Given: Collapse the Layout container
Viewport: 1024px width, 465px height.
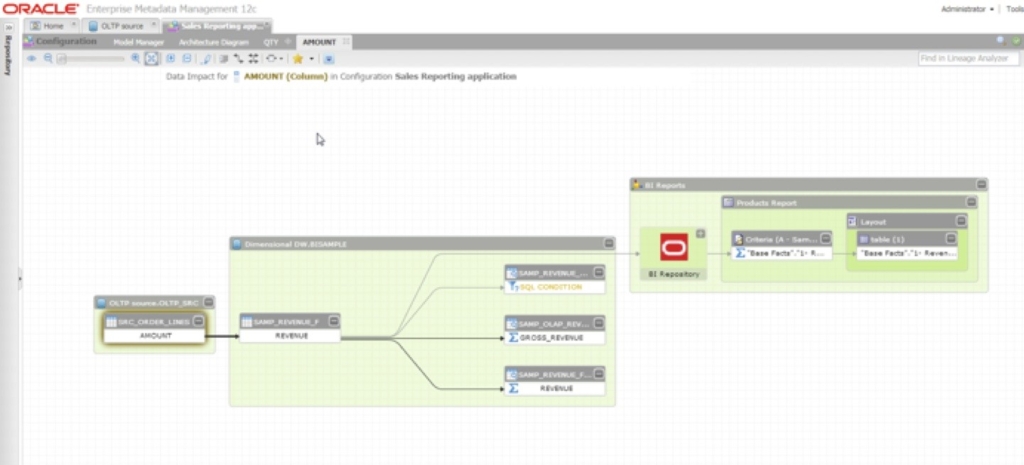Looking at the screenshot, I should (x=961, y=221).
